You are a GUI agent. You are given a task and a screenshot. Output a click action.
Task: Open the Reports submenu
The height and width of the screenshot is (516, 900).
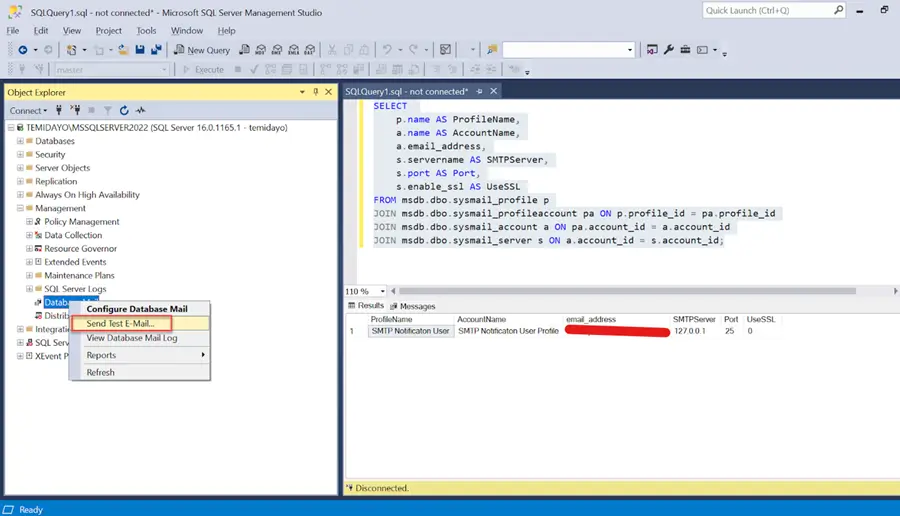pyautogui.click(x=140, y=355)
